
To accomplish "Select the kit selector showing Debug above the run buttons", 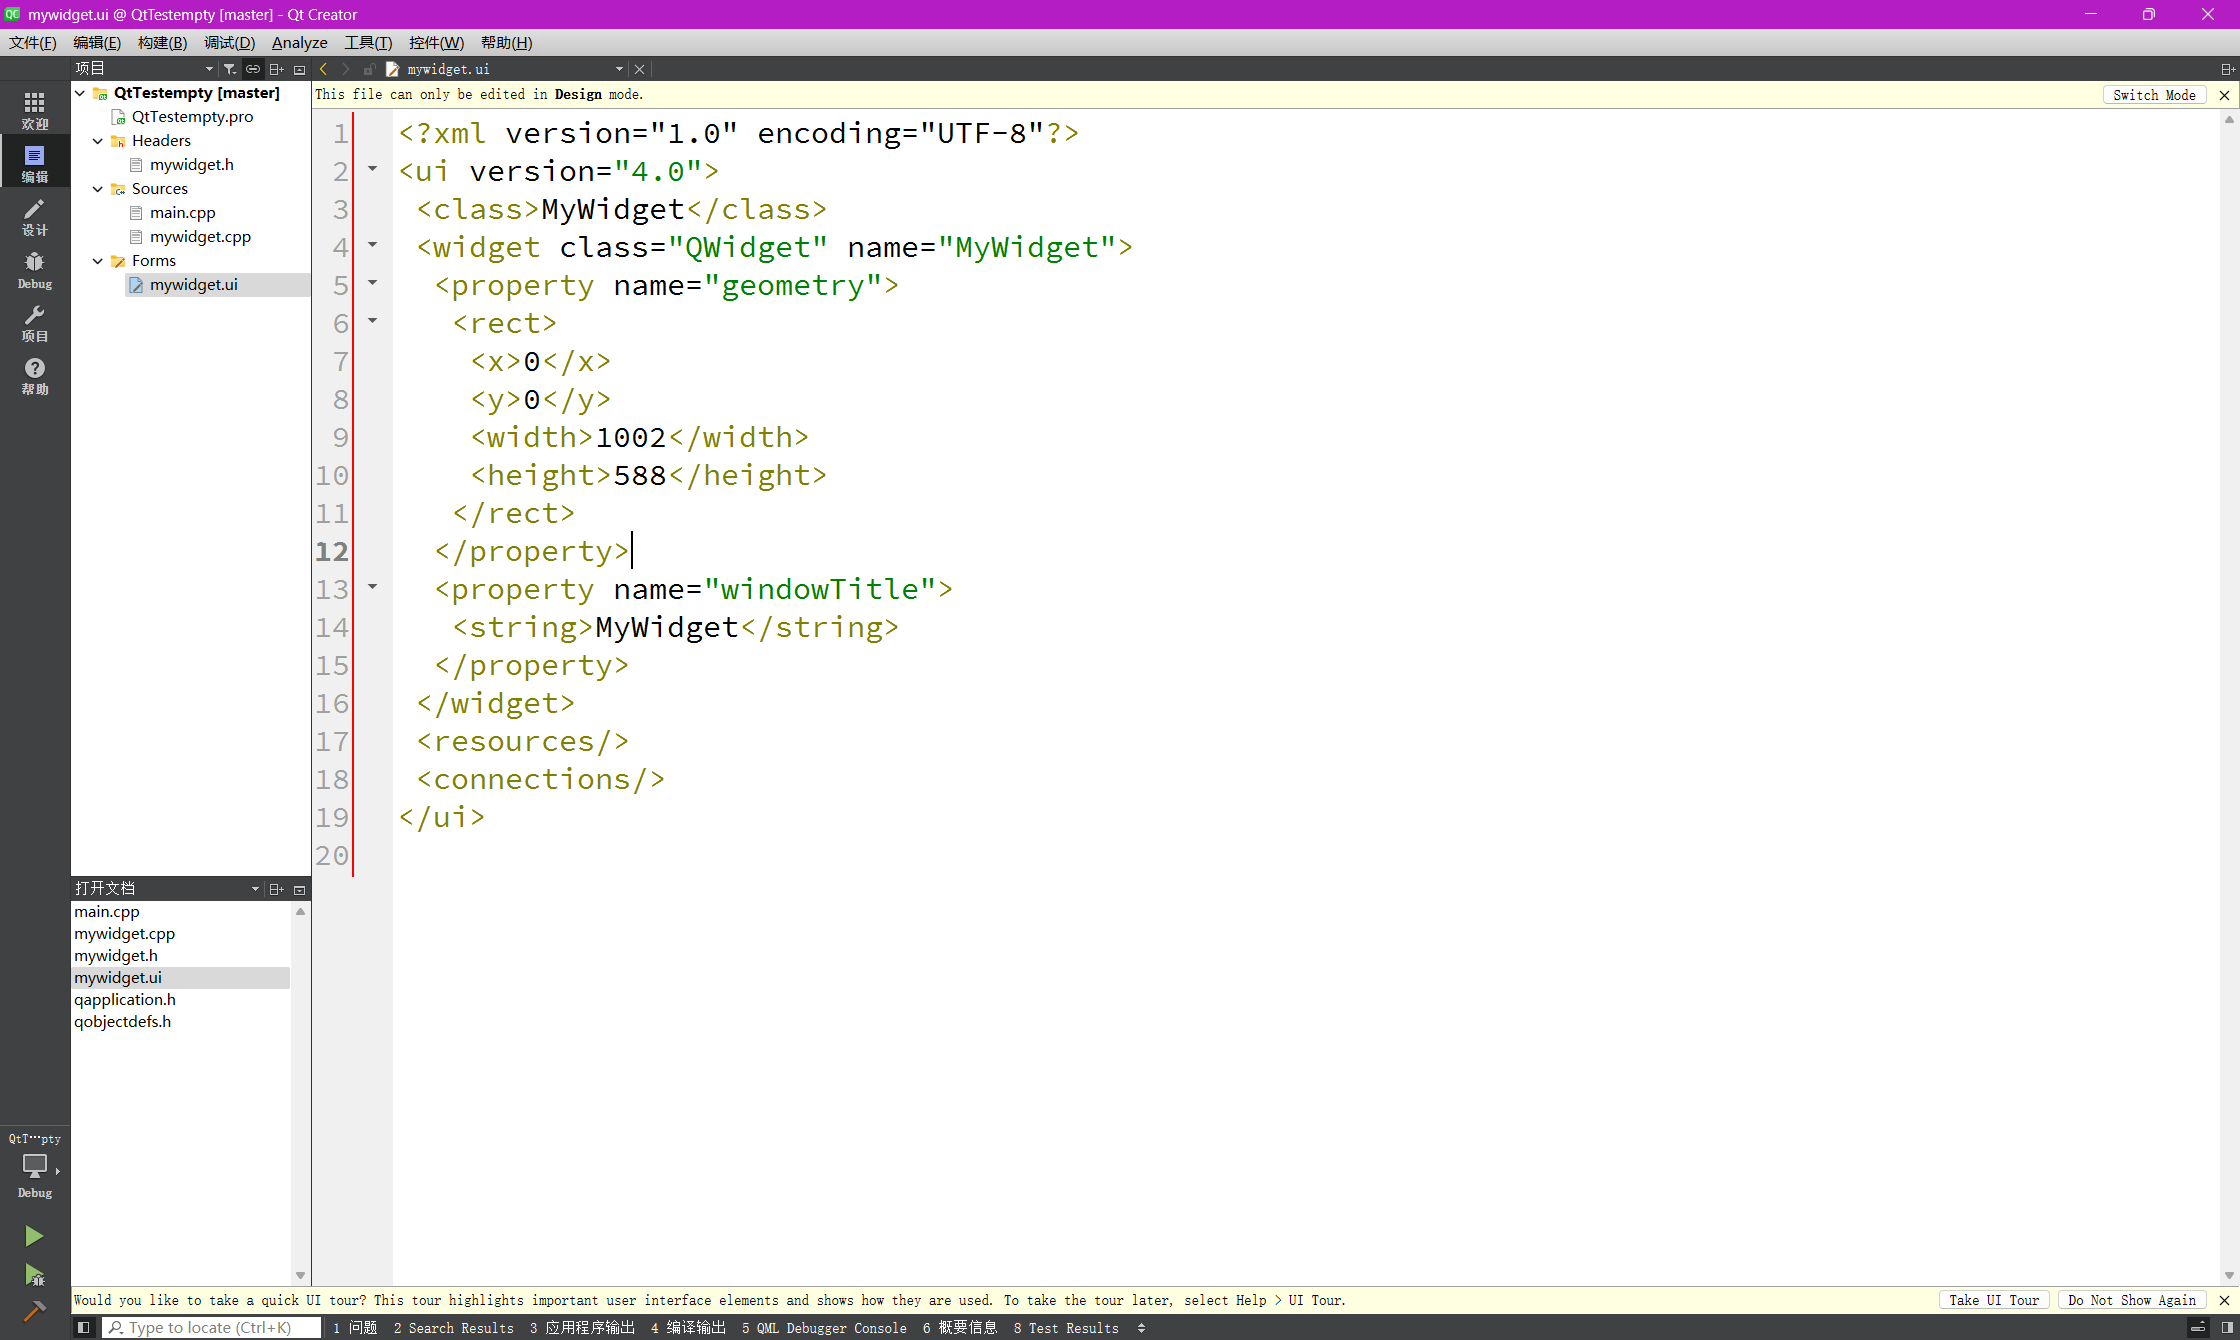I will coord(34,1167).
